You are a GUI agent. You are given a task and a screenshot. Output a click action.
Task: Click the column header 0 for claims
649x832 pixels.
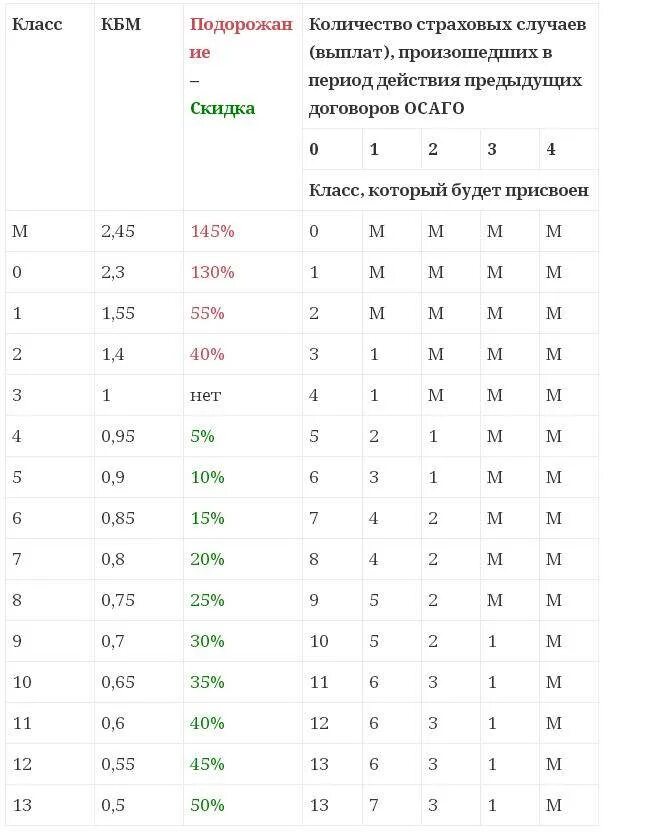tap(314, 149)
